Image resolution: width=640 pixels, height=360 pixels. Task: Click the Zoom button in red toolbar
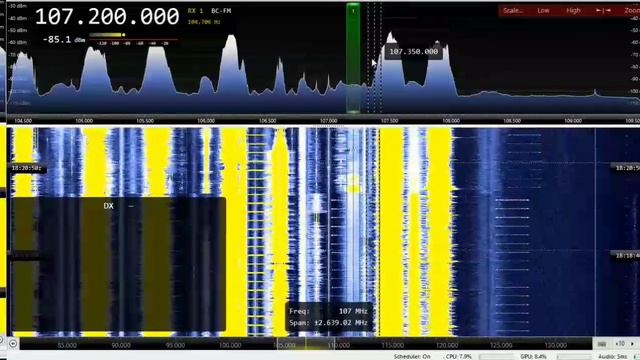(632, 11)
